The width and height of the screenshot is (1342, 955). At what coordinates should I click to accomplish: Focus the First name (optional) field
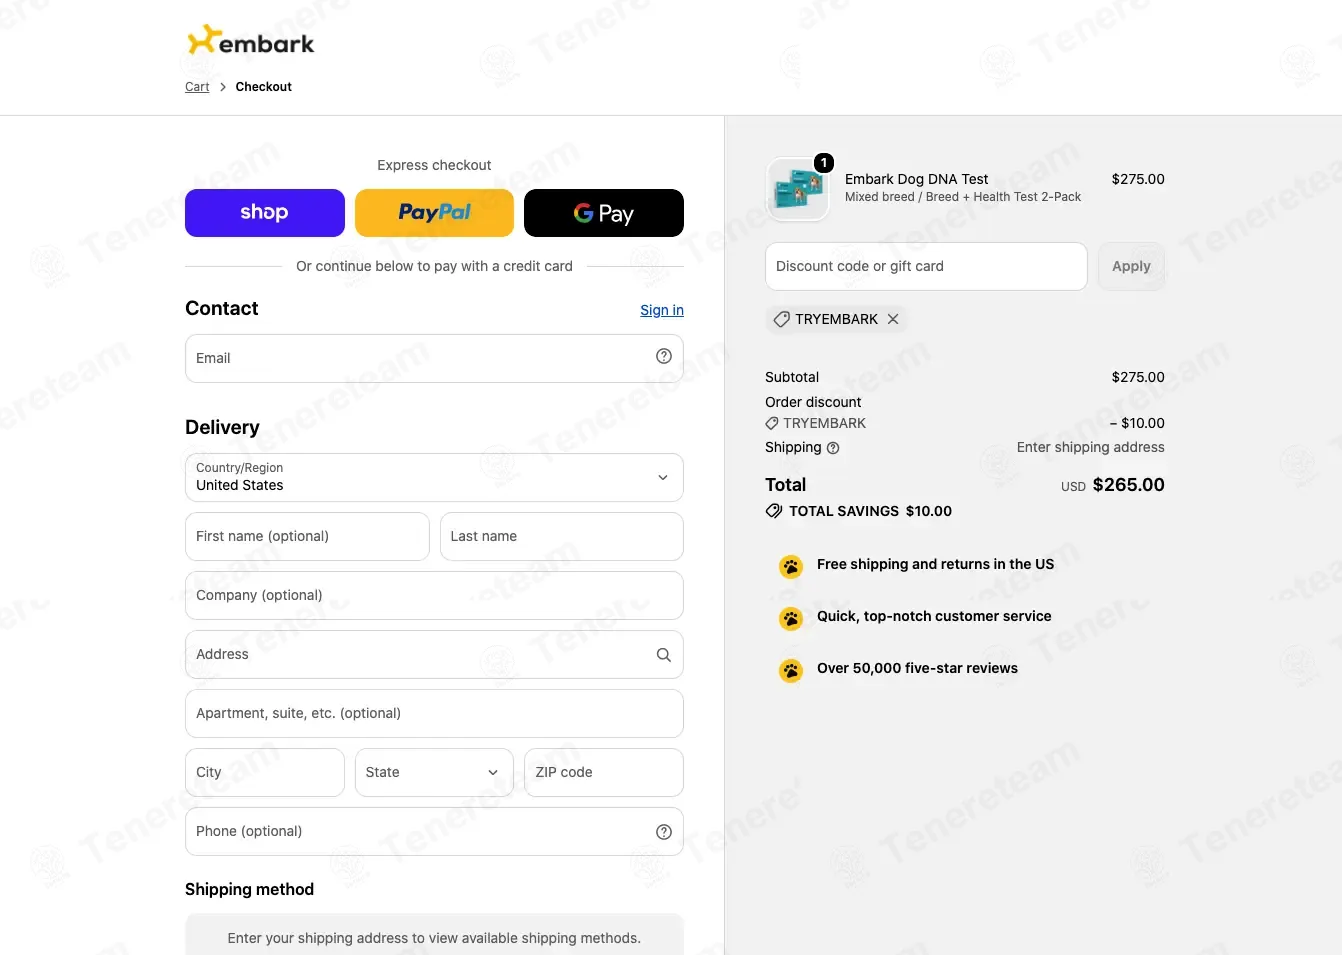(307, 536)
